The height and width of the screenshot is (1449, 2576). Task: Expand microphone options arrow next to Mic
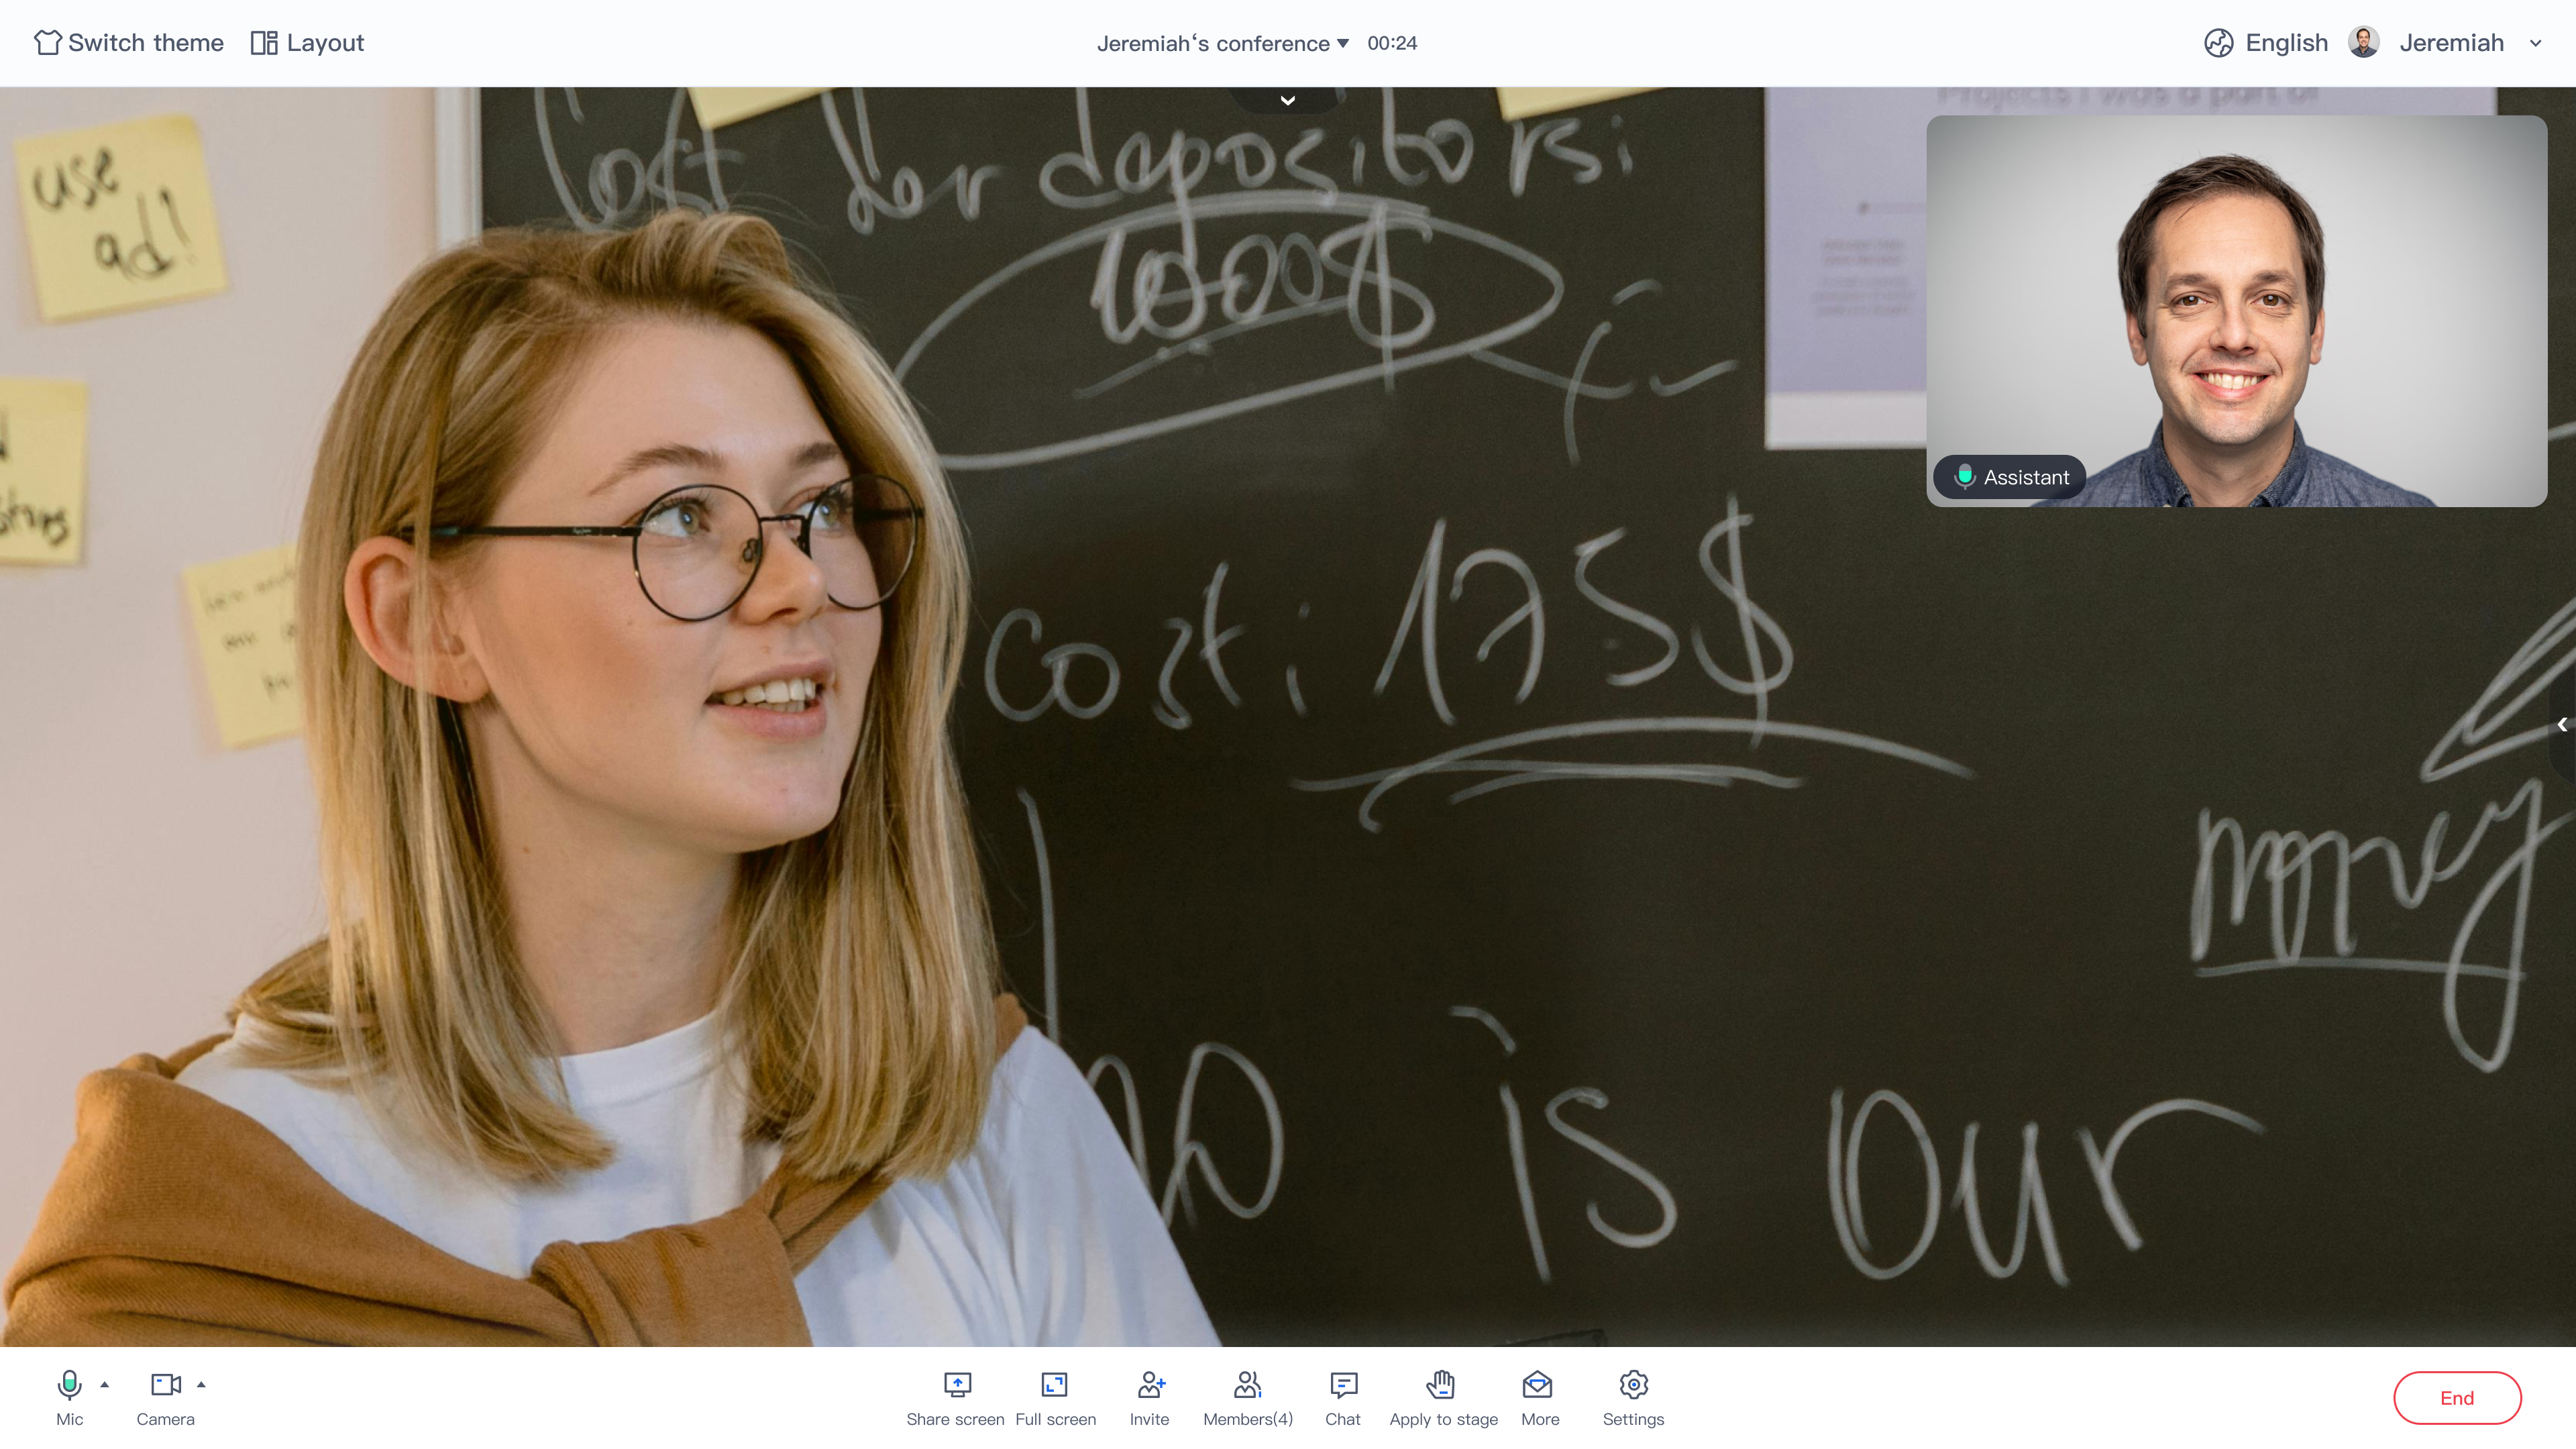pos(105,1385)
